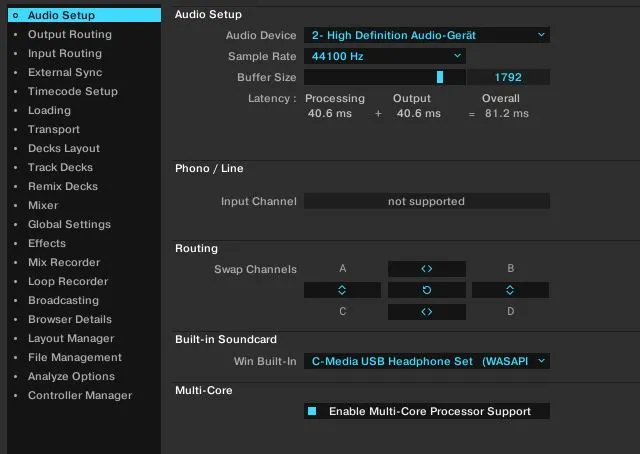
Task: Reset channel routing with center icon
Action: 426,290
